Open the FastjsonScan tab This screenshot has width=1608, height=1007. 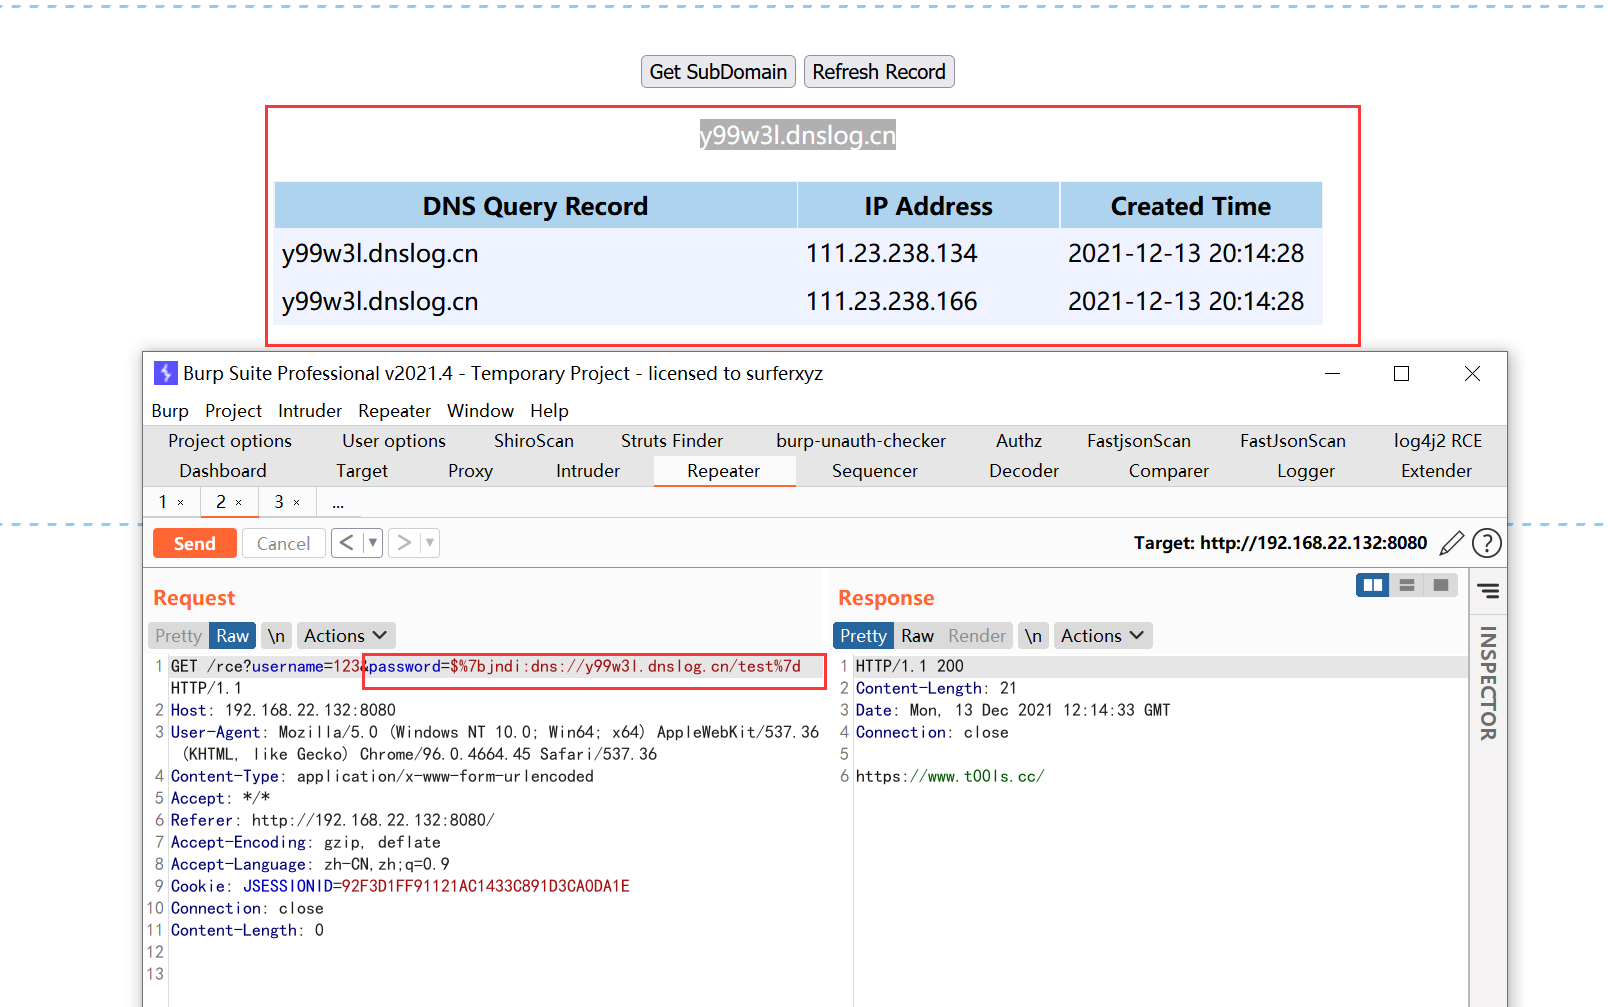click(x=1139, y=441)
